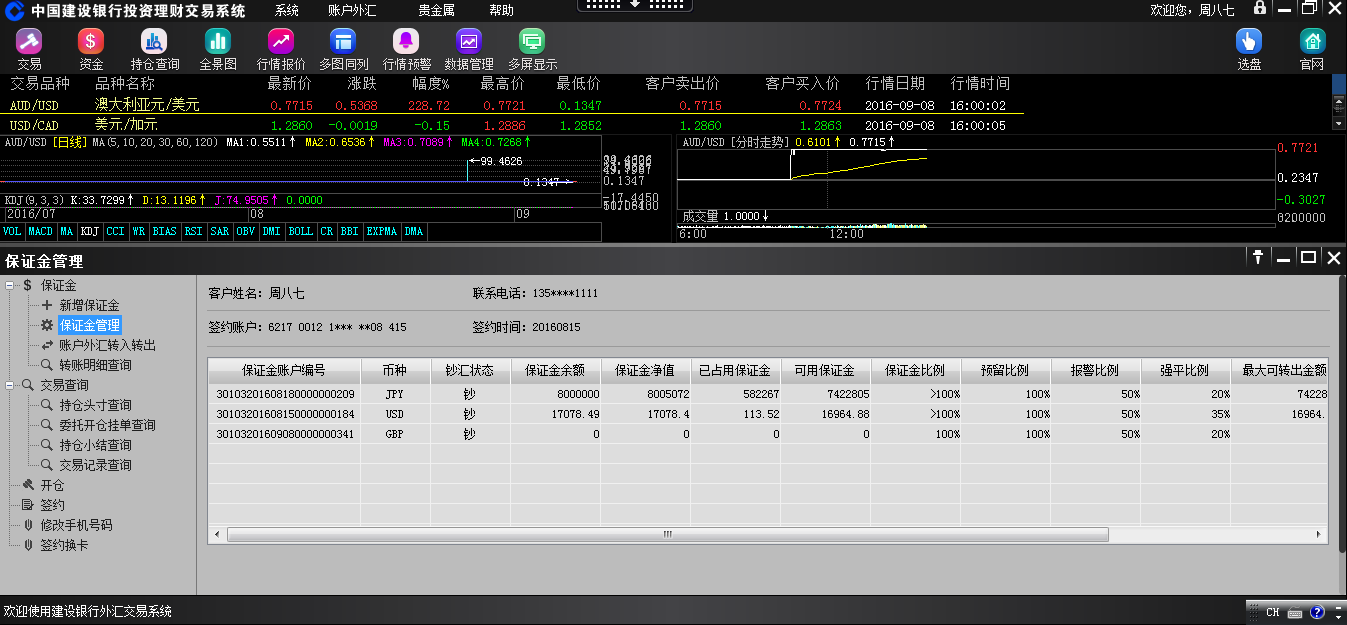Click the CH input language indicator
Screen dimensions: 1347x625
click(x=1273, y=612)
